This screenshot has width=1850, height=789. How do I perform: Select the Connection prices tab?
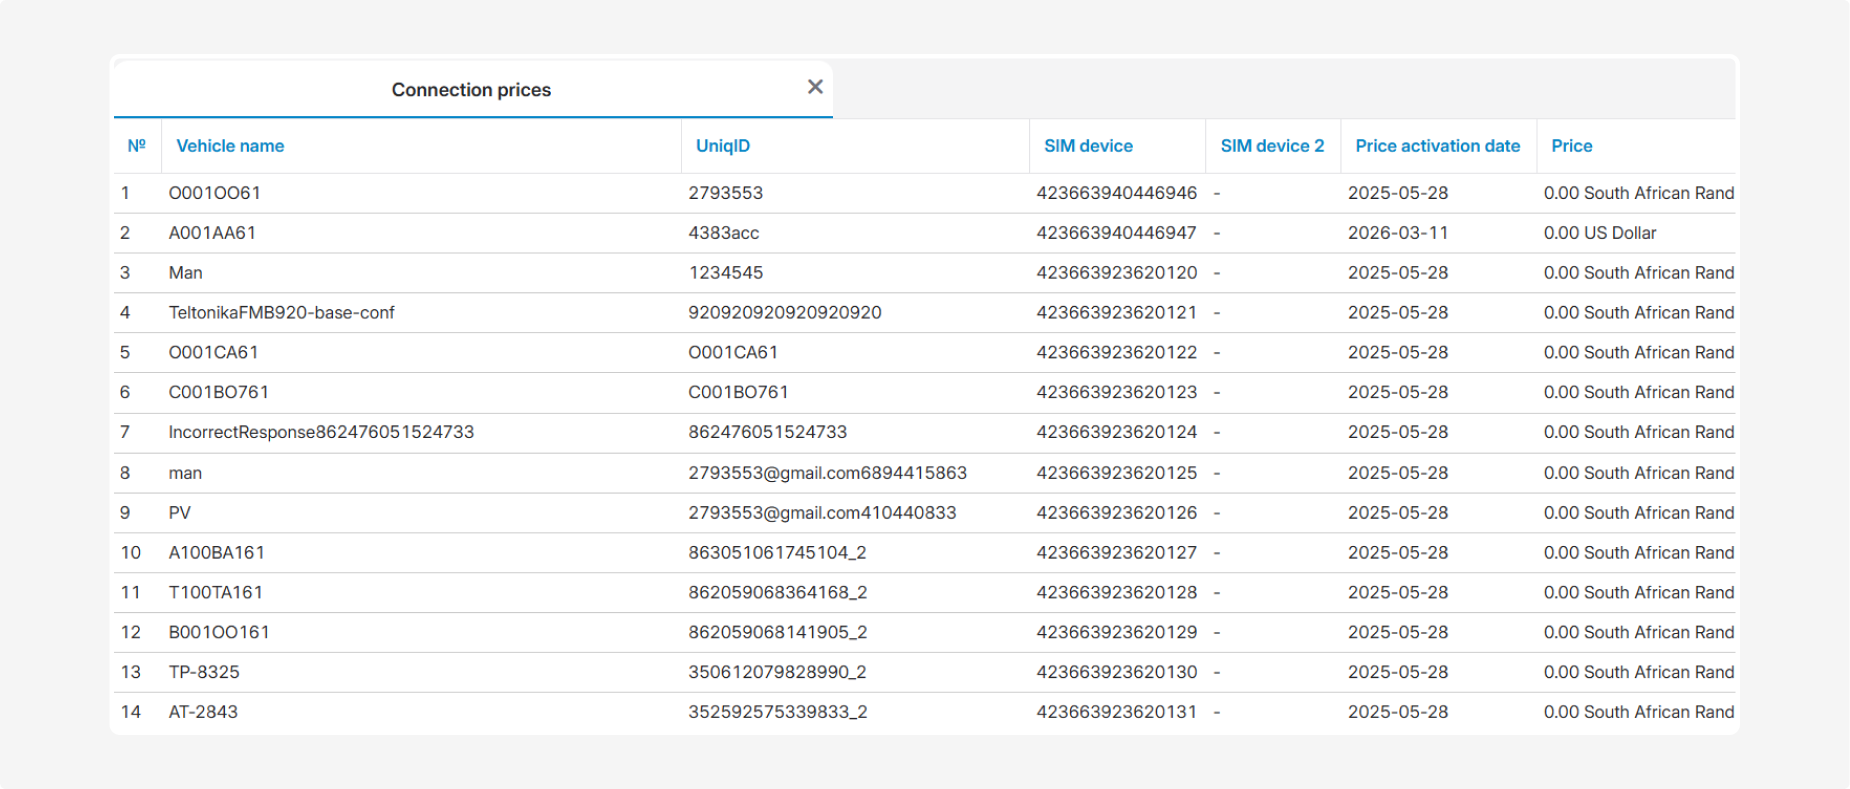coord(471,90)
